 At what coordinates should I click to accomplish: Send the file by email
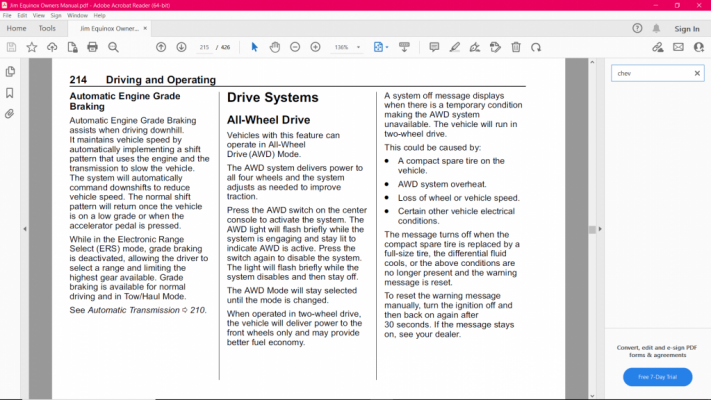click(678, 47)
